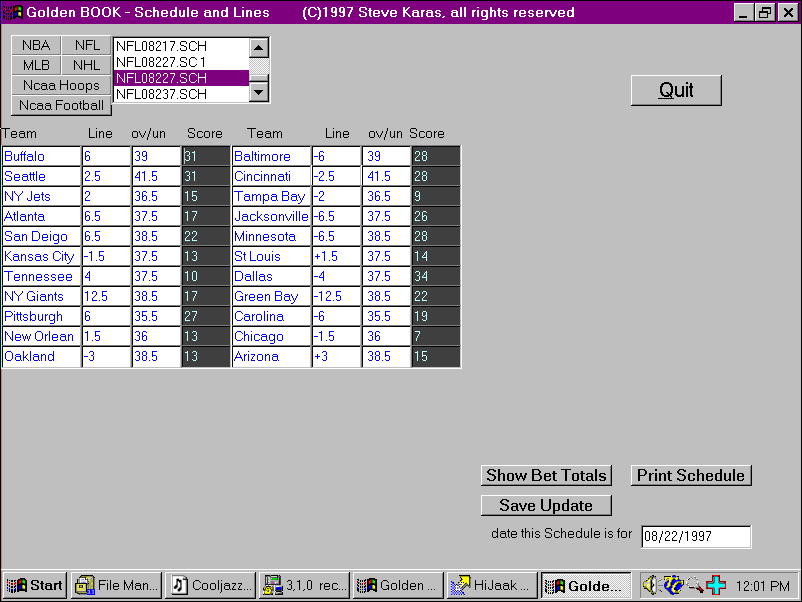
Task: Click Save Update button
Action: click(546, 505)
